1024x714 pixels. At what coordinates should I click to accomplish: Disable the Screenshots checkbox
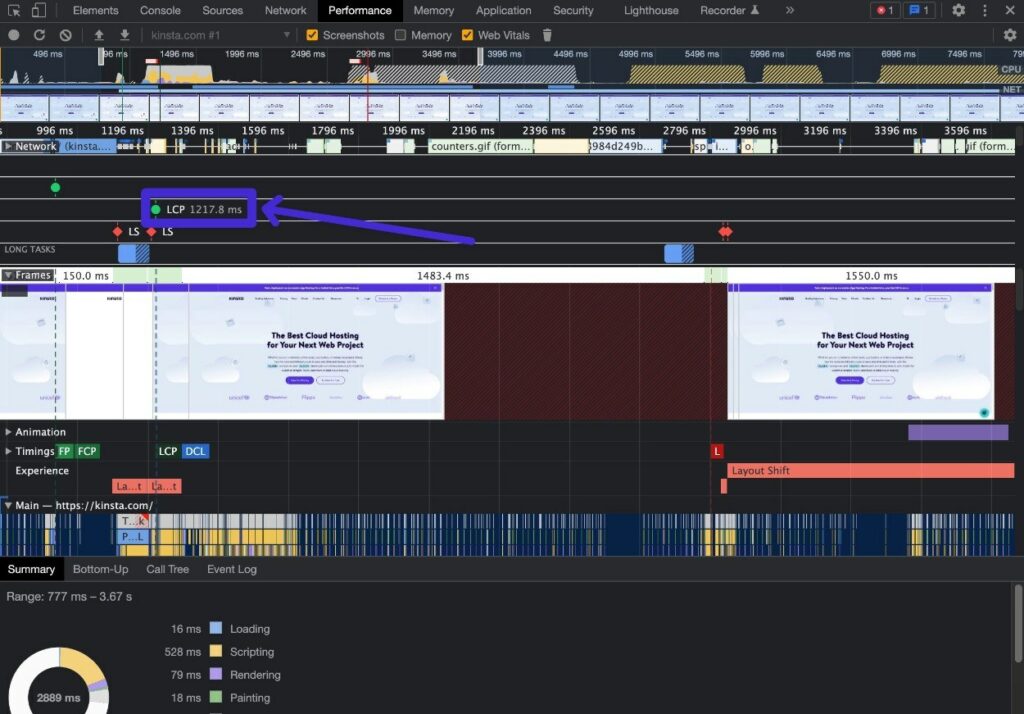pos(313,35)
